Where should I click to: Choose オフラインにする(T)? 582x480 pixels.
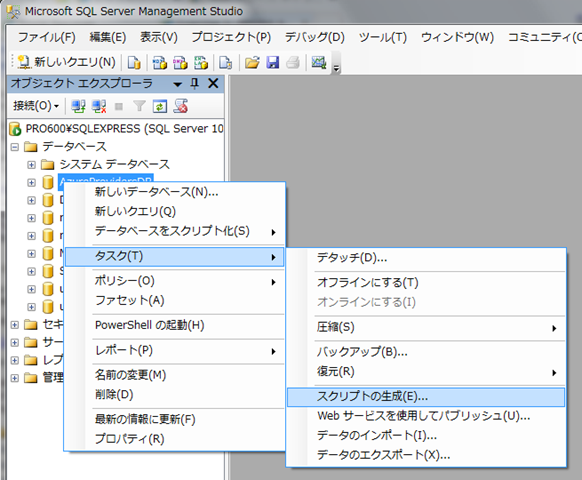[x=426, y=283]
